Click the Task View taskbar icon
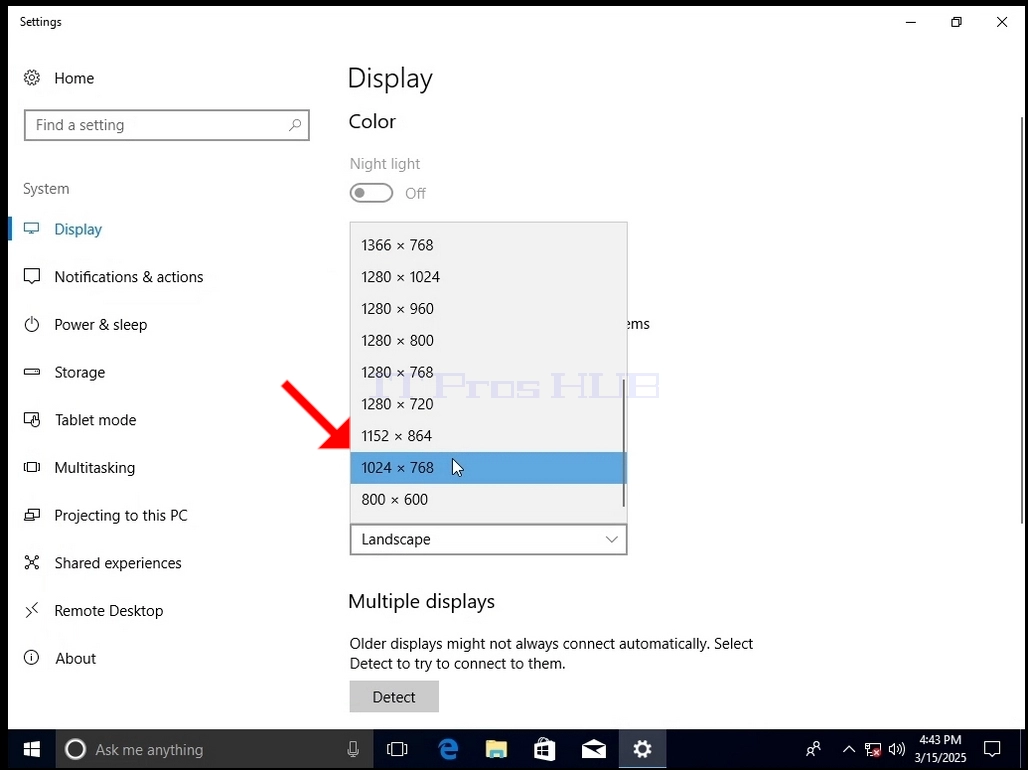The height and width of the screenshot is (770, 1028). click(x=397, y=749)
